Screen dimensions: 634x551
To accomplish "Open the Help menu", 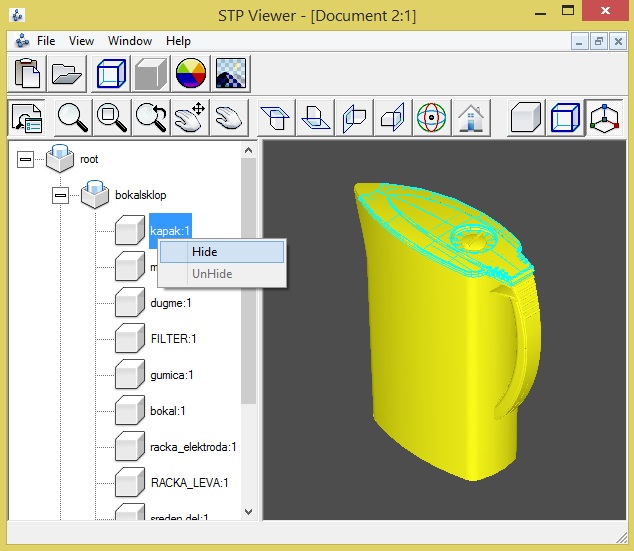I will tap(178, 41).
